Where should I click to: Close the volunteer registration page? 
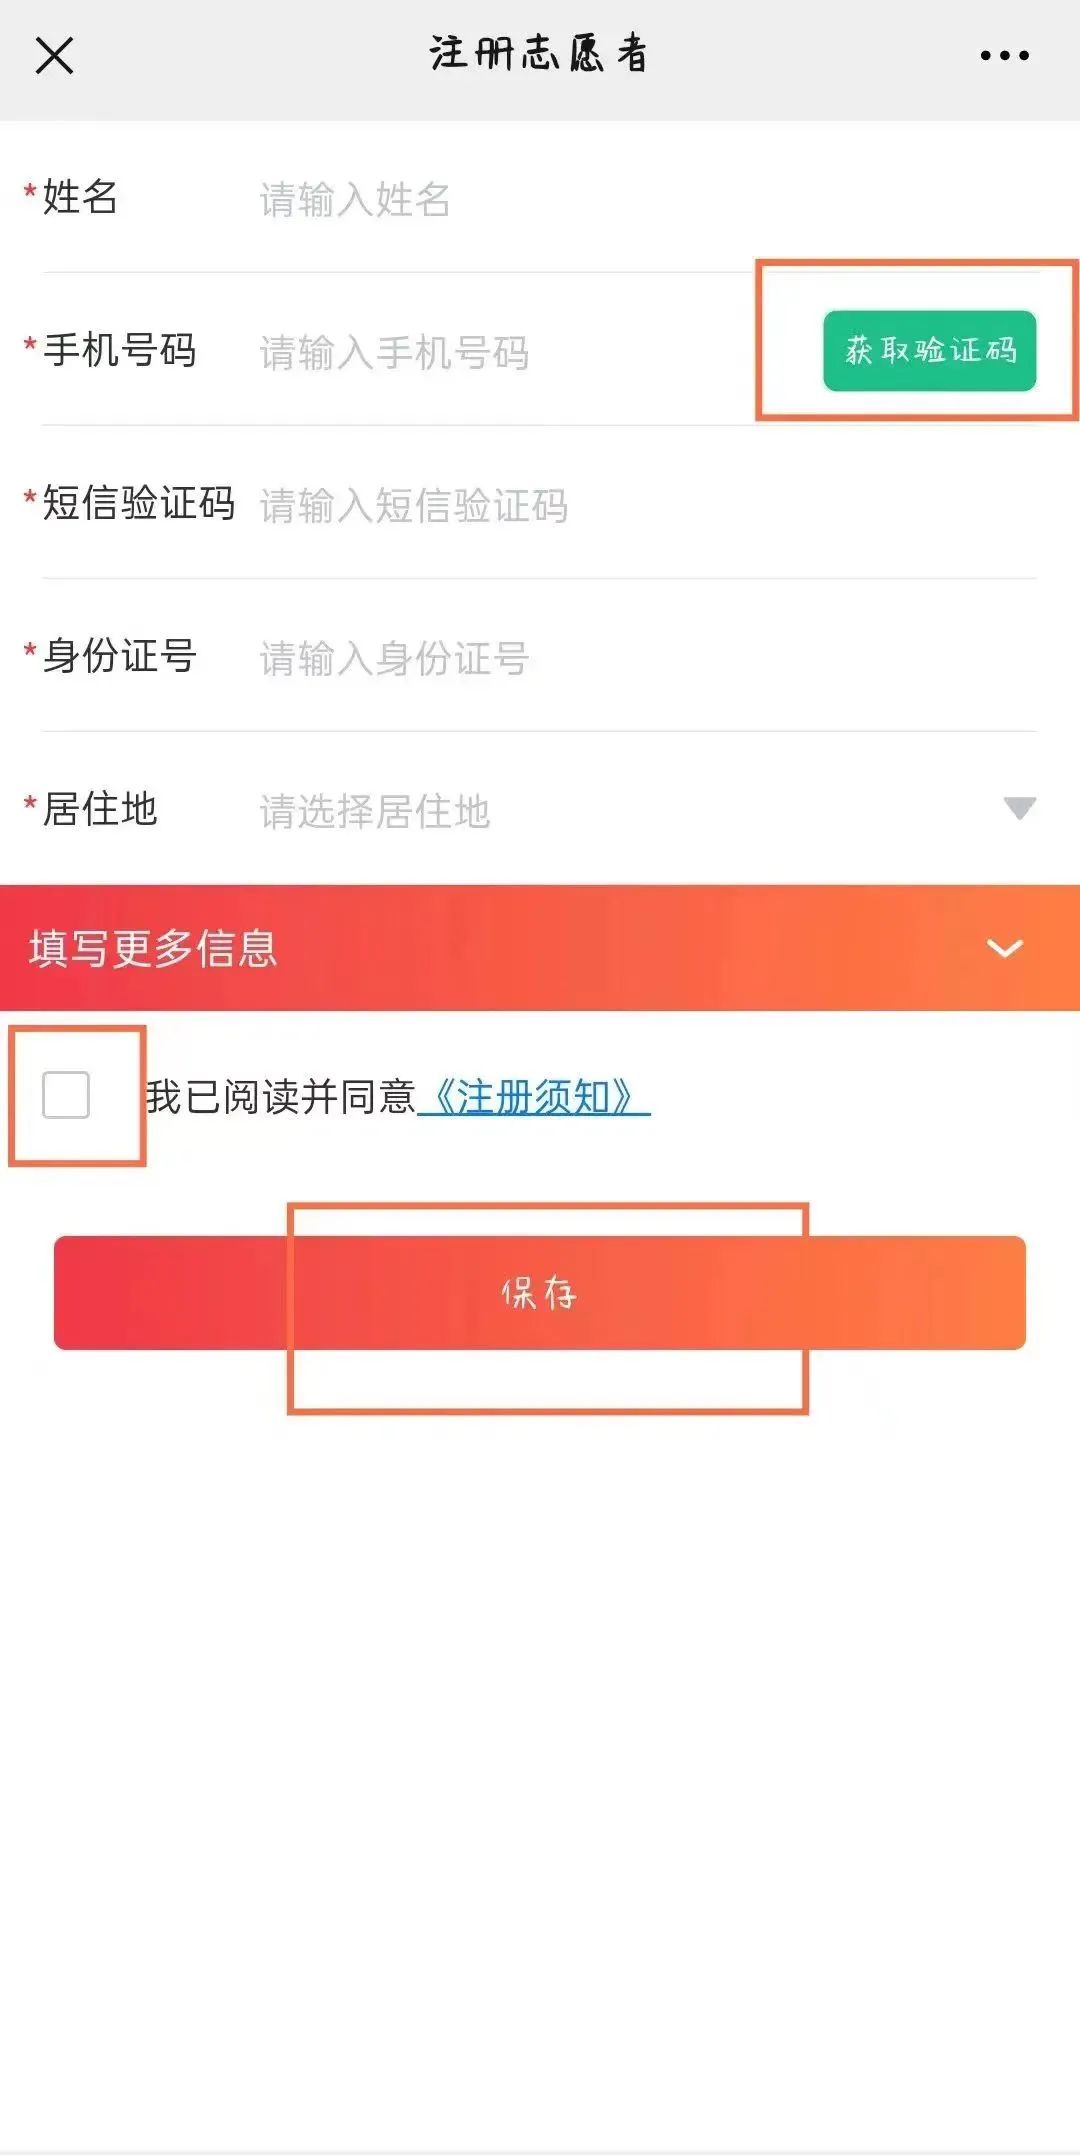pyautogui.click(x=54, y=56)
